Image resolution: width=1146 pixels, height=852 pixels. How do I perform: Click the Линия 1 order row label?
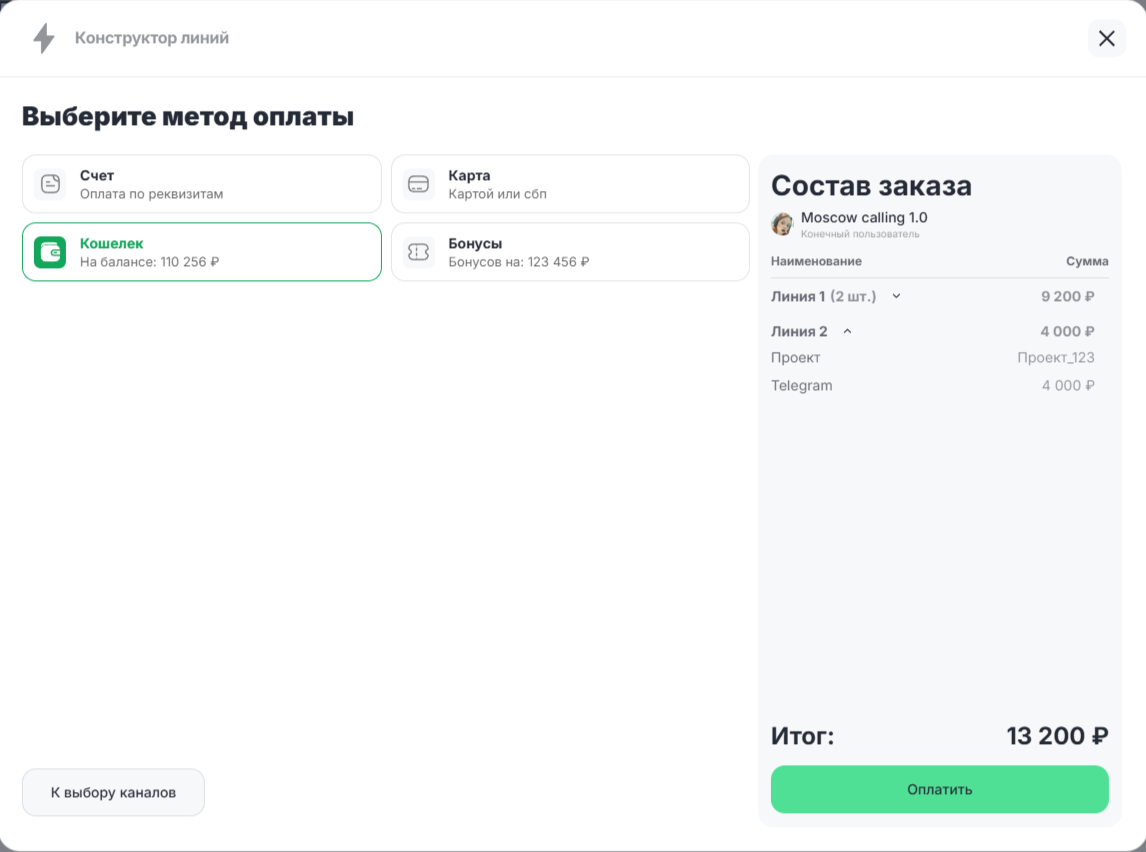pos(799,296)
